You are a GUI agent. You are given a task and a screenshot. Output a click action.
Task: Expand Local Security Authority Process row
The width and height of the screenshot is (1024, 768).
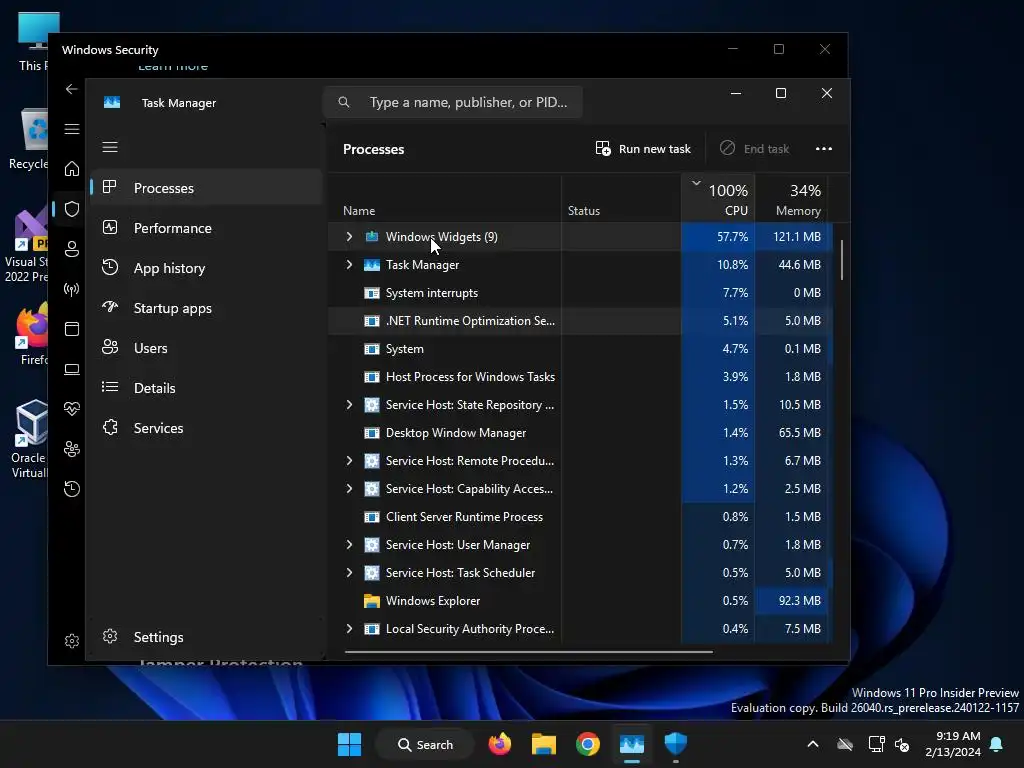[x=349, y=628]
